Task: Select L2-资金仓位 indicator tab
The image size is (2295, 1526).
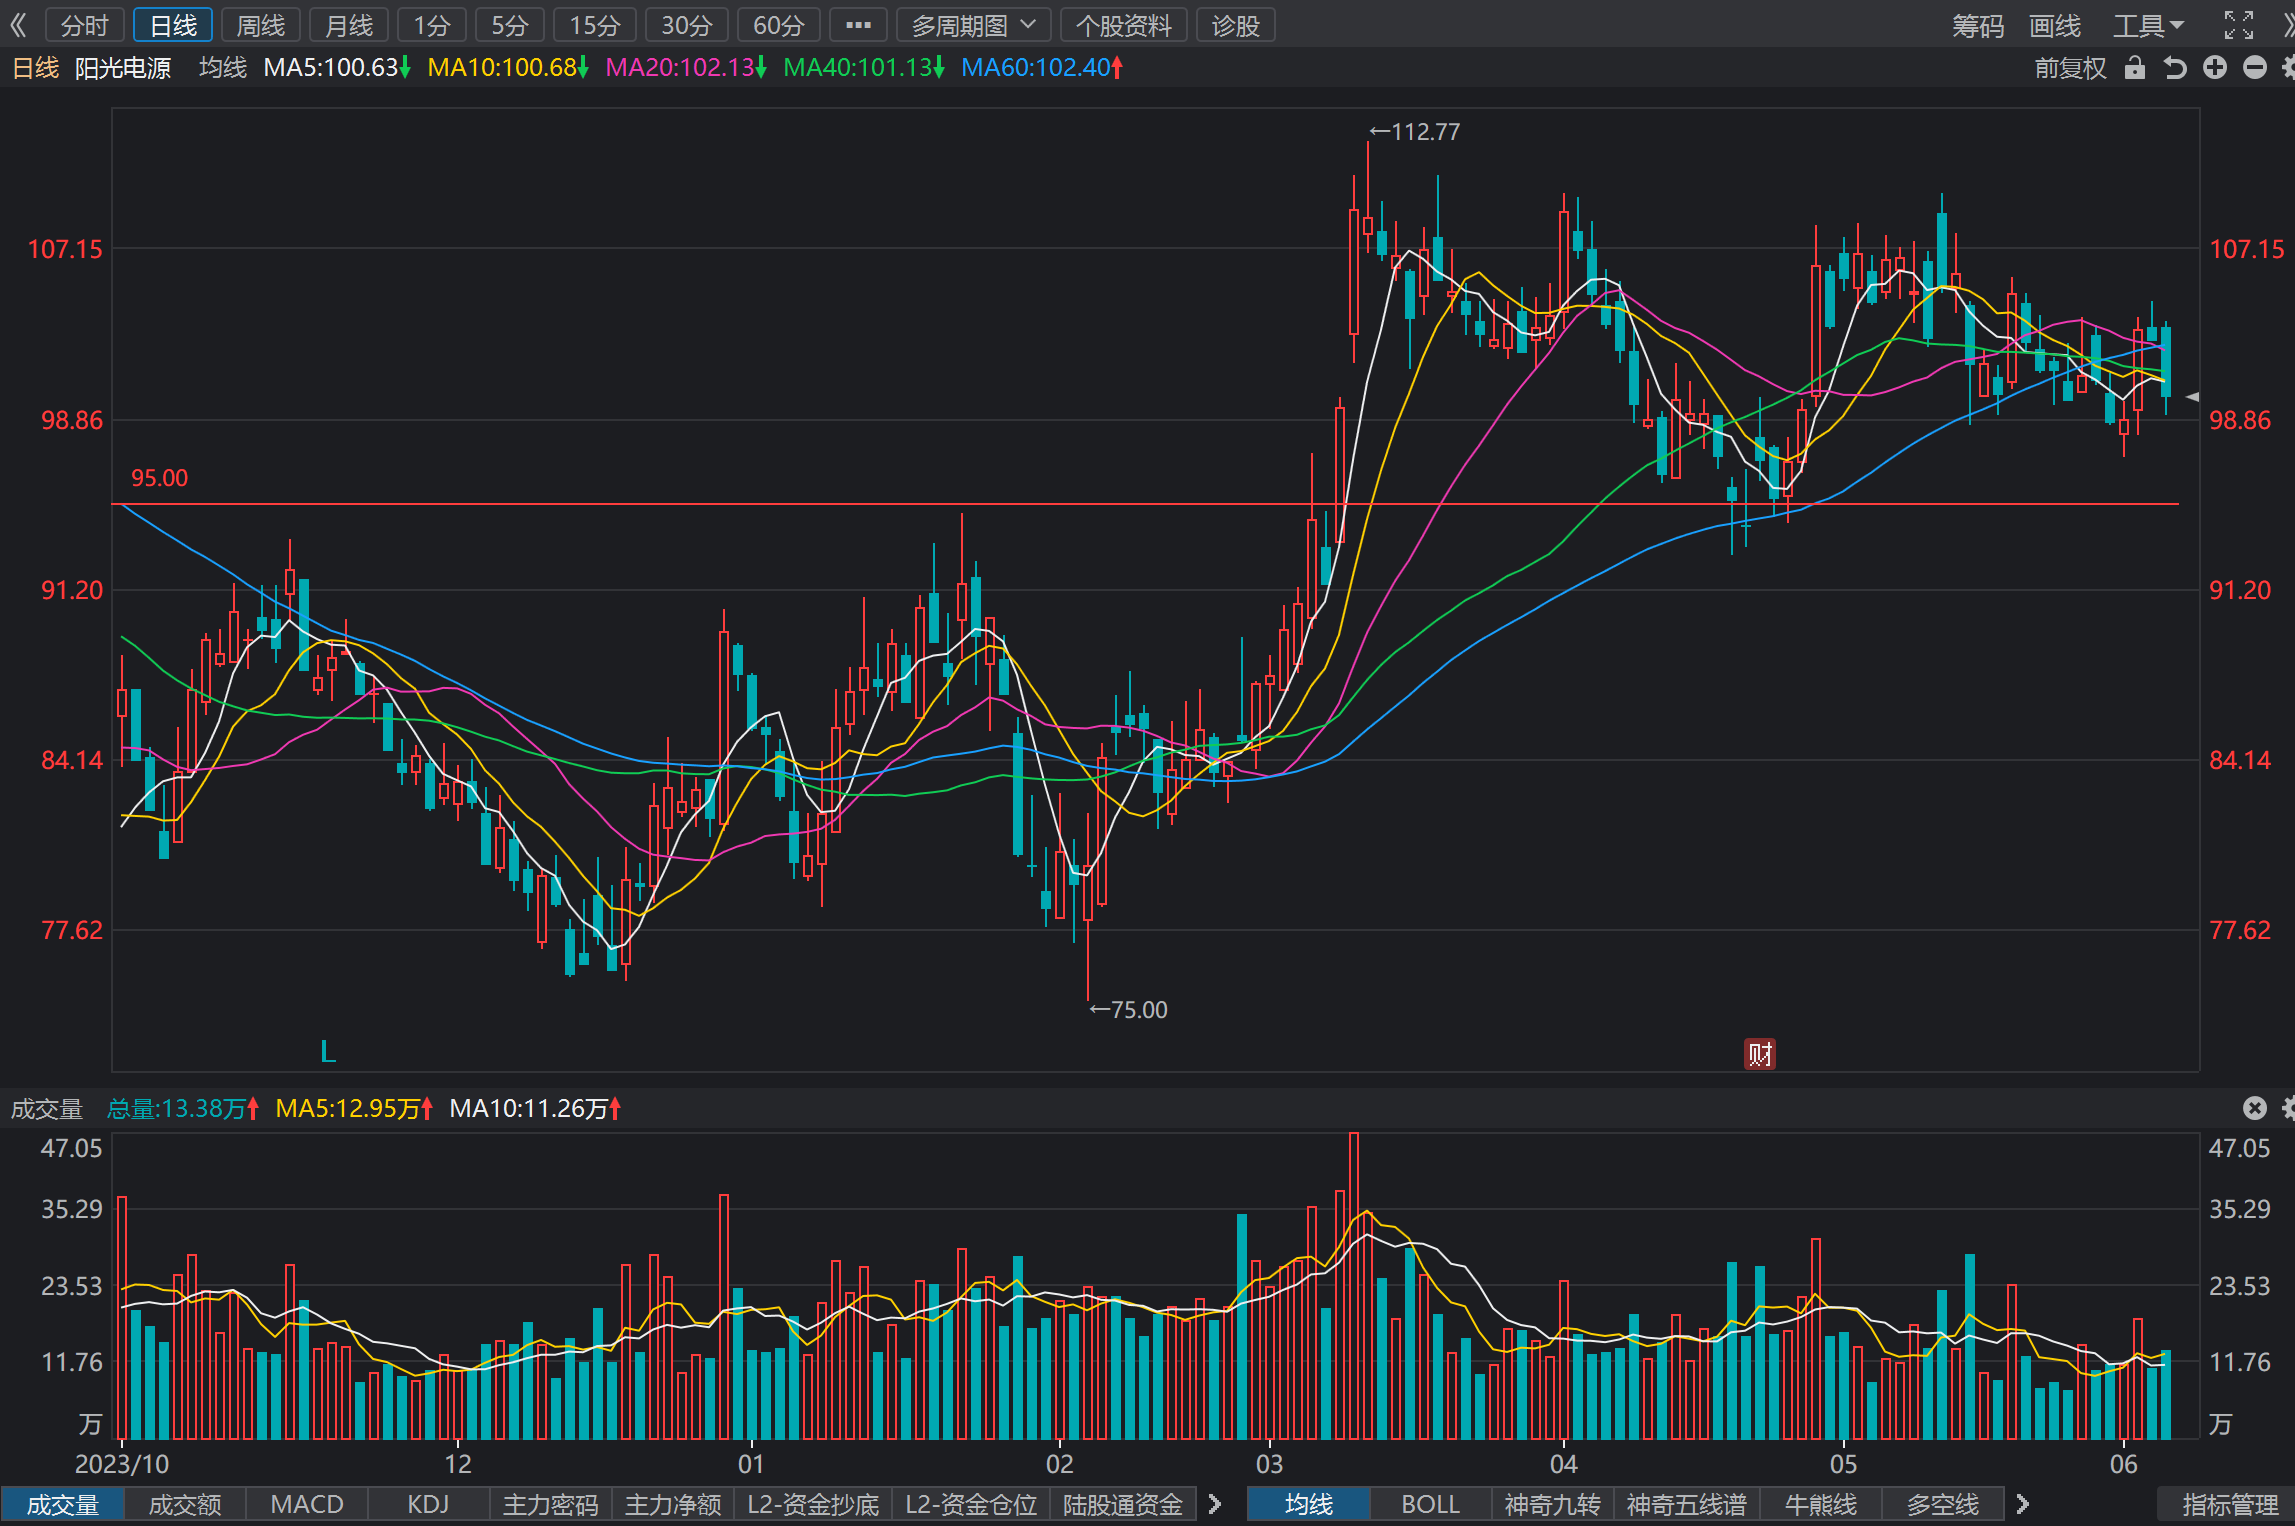Action: pos(971,1505)
